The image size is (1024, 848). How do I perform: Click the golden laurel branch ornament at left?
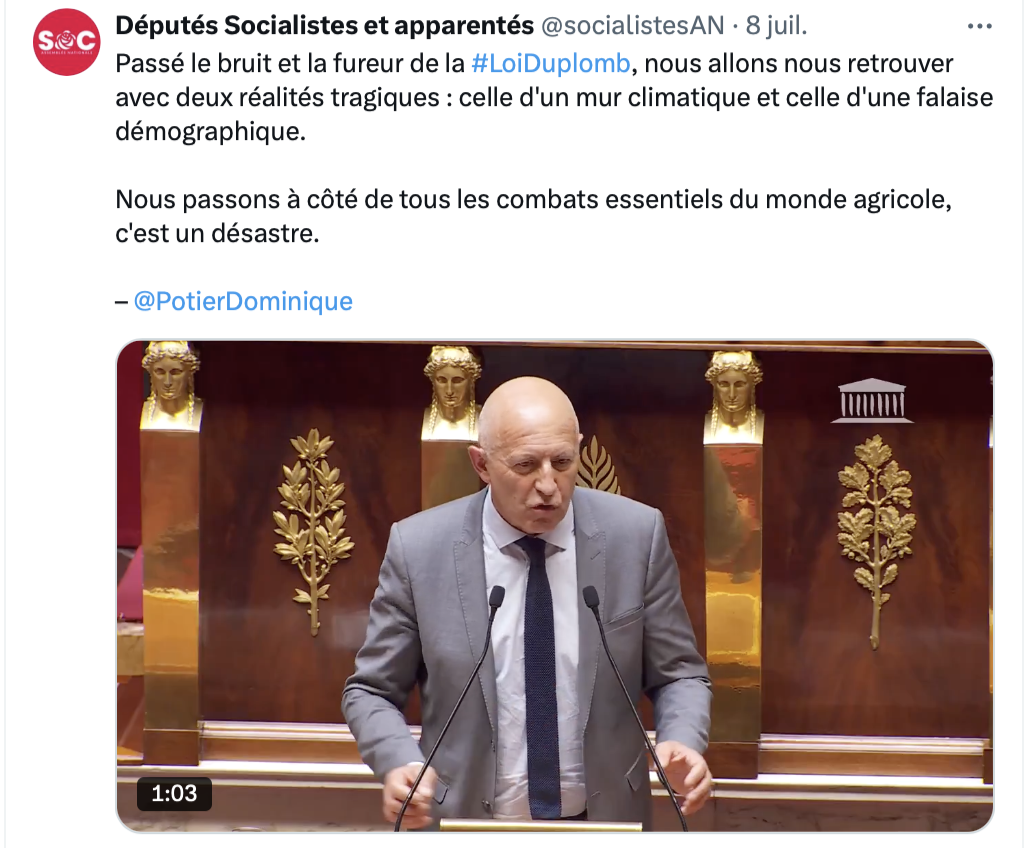click(x=313, y=530)
